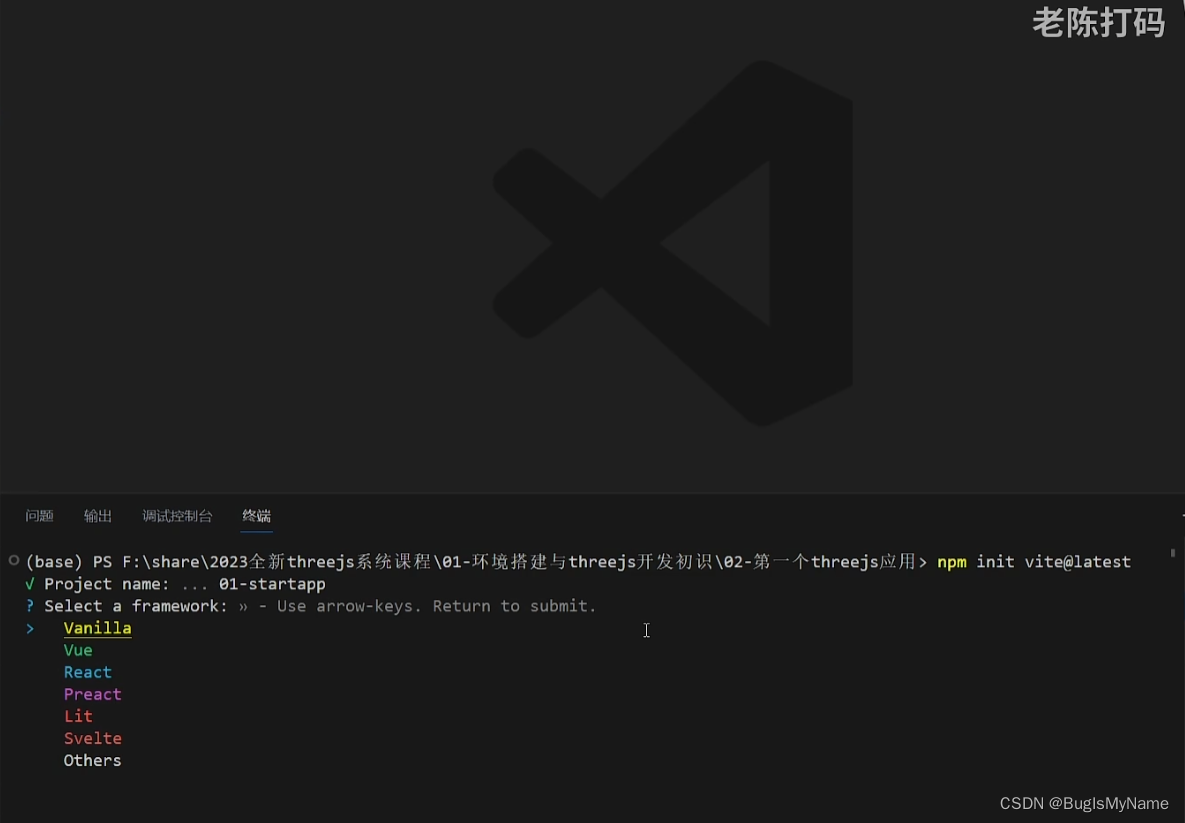Select the Svelte framework option

point(92,738)
